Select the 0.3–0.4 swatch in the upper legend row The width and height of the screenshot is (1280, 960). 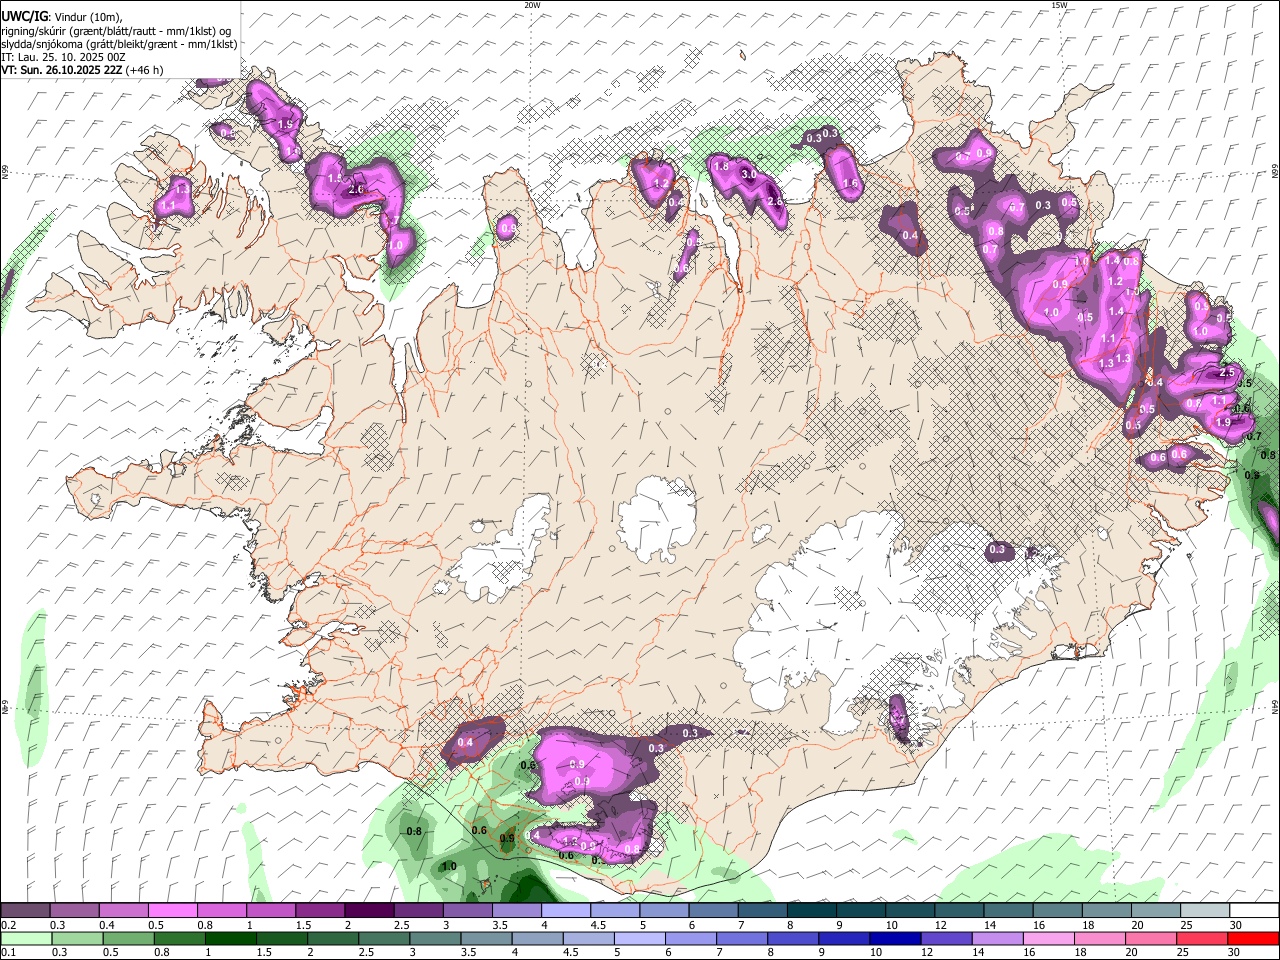(x=74, y=911)
